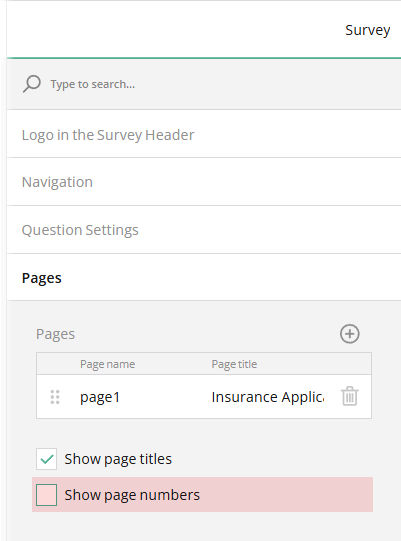Expand Question Settings section
The width and height of the screenshot is (401, 541).
pyautogui.click(x=204, y=230)
